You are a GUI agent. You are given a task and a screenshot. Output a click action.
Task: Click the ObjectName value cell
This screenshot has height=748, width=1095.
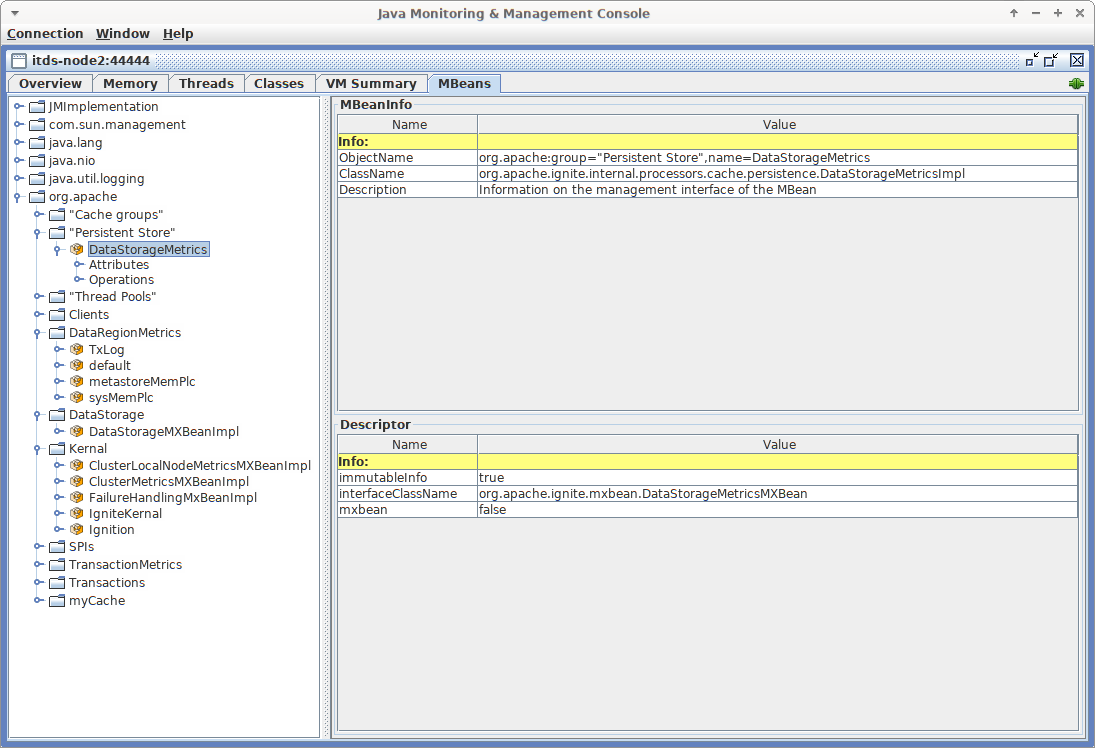(x=776, y=158)
